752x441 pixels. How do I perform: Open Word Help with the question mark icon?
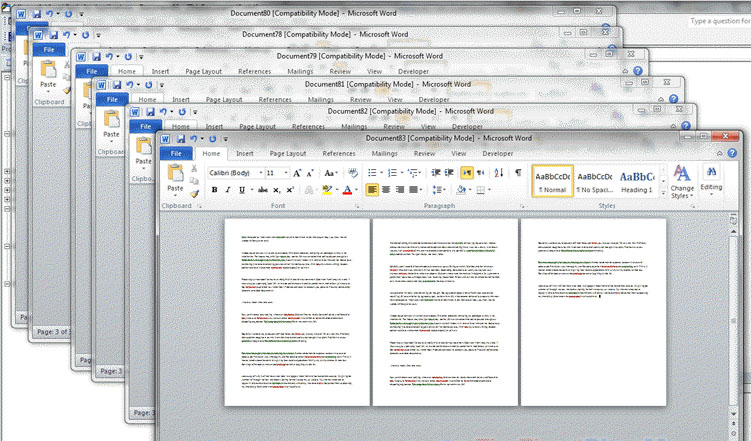(732, 153)
